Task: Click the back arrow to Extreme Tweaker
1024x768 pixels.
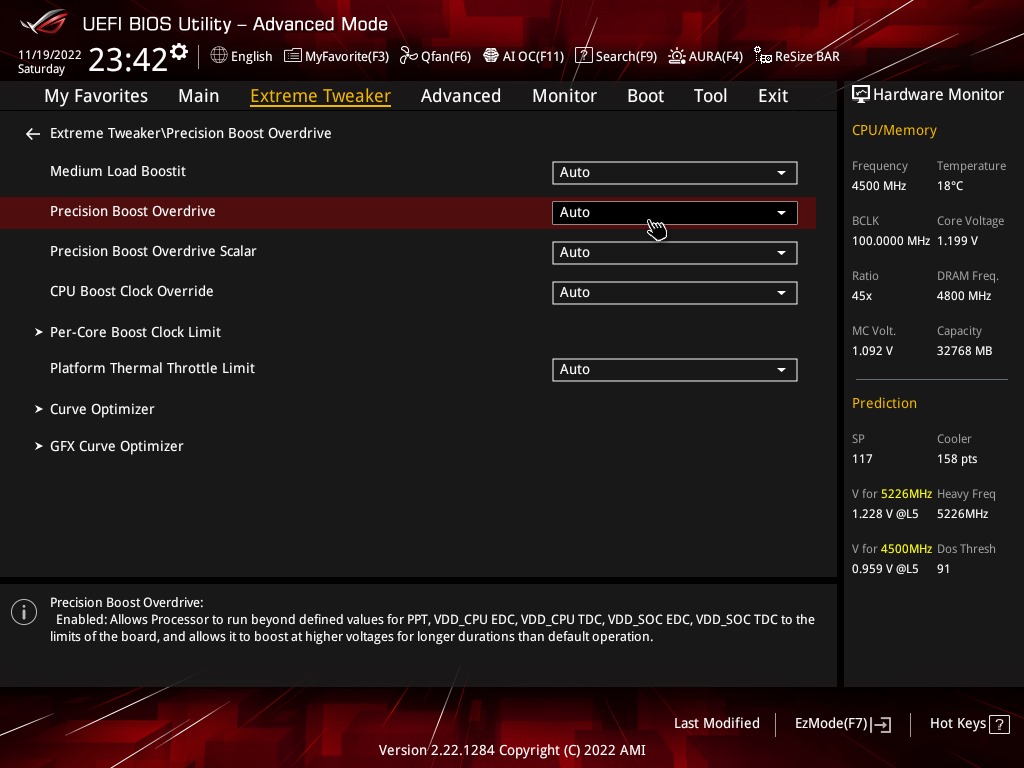Action: click(33, 134)
